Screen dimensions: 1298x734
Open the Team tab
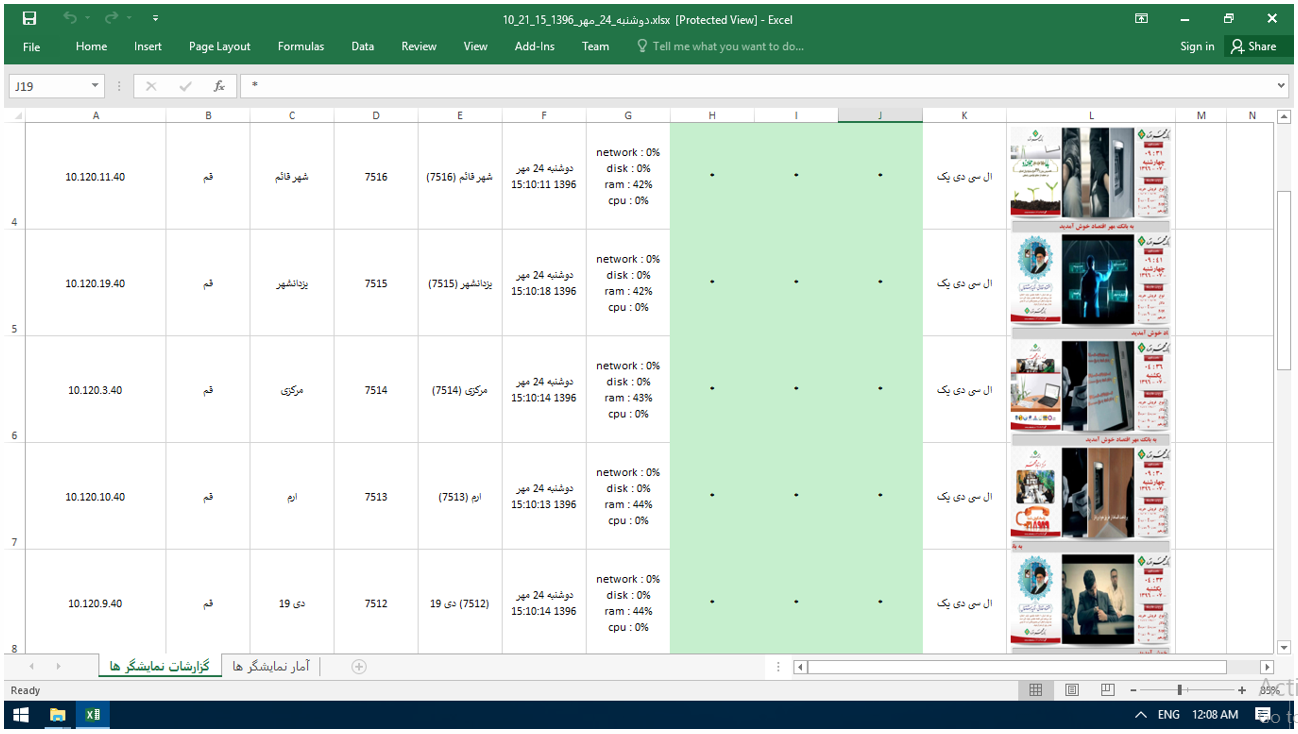596,46
